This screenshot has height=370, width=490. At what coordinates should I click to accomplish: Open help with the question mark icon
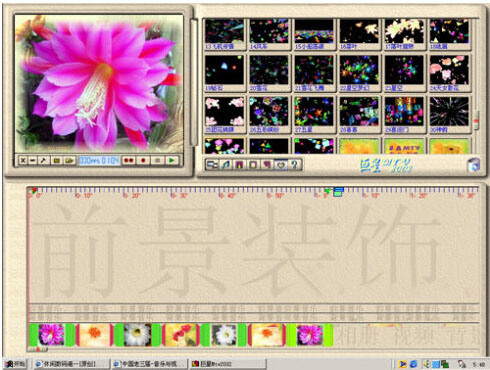294,164
